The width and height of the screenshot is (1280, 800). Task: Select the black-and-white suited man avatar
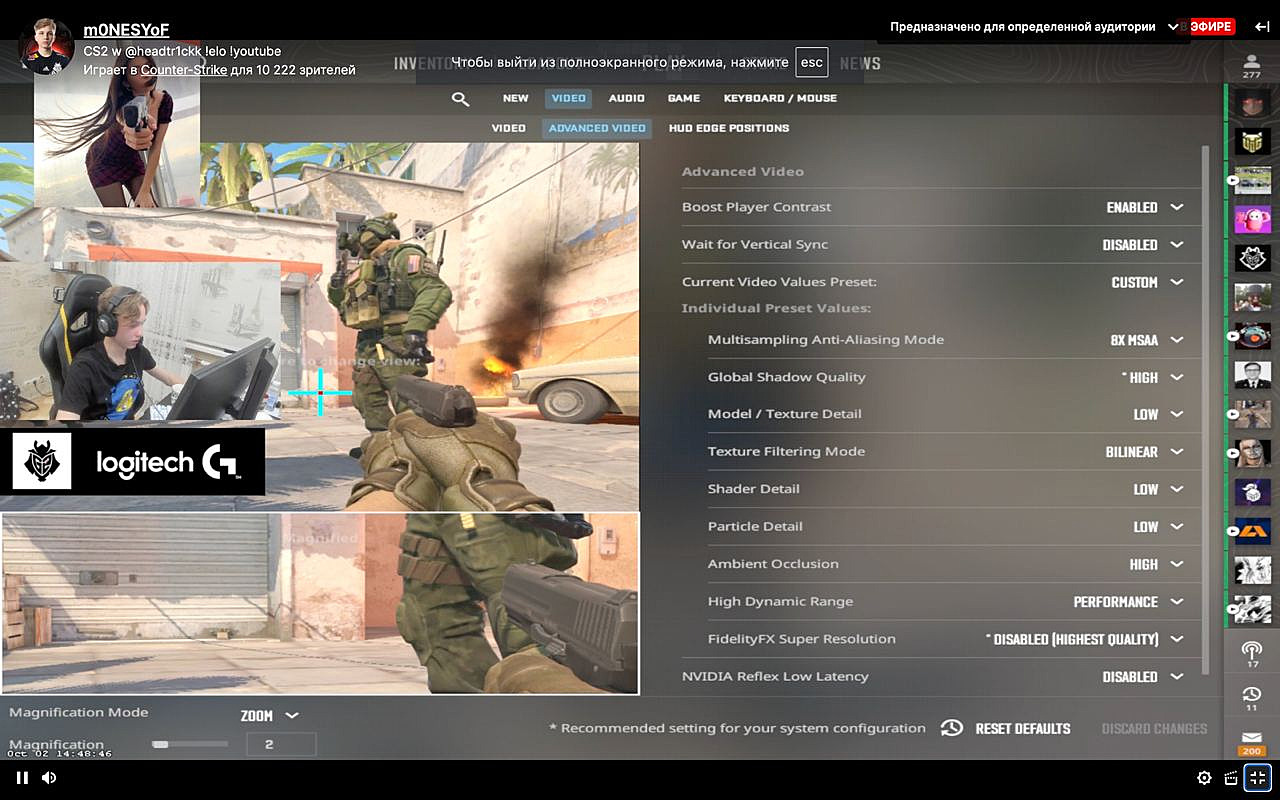coord(1253,375)
